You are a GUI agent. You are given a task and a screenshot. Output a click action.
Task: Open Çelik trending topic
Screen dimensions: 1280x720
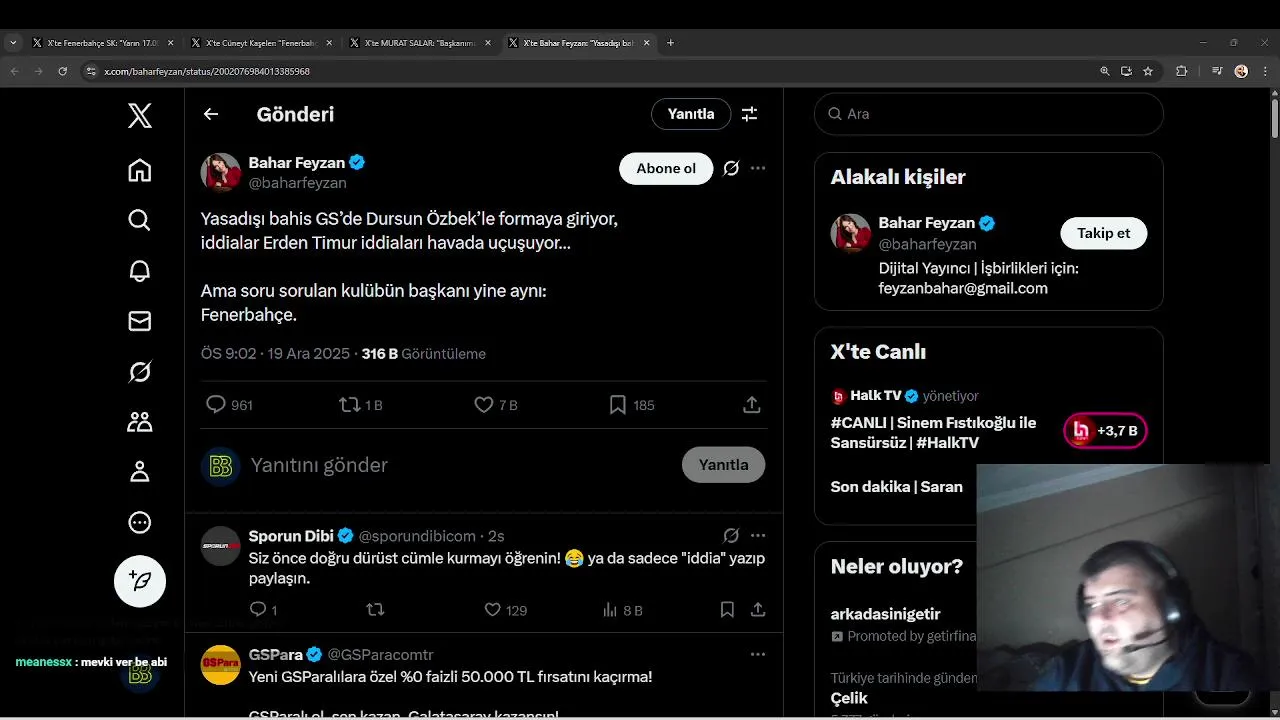(849, 698)
